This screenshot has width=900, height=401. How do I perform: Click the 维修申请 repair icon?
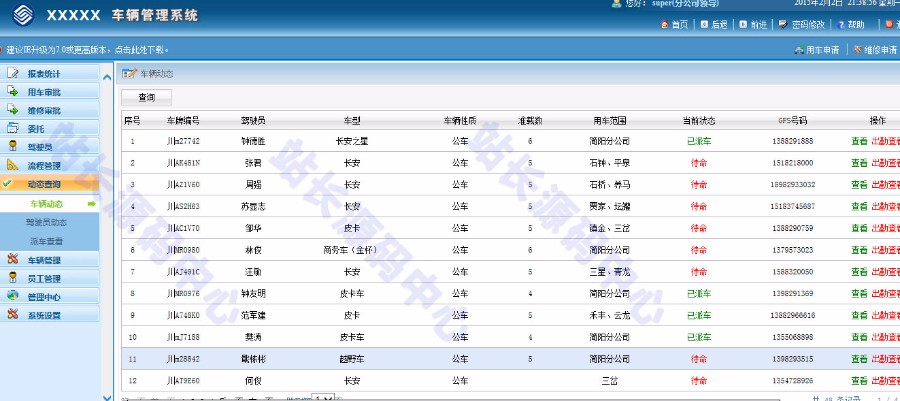tap(858, 50)
